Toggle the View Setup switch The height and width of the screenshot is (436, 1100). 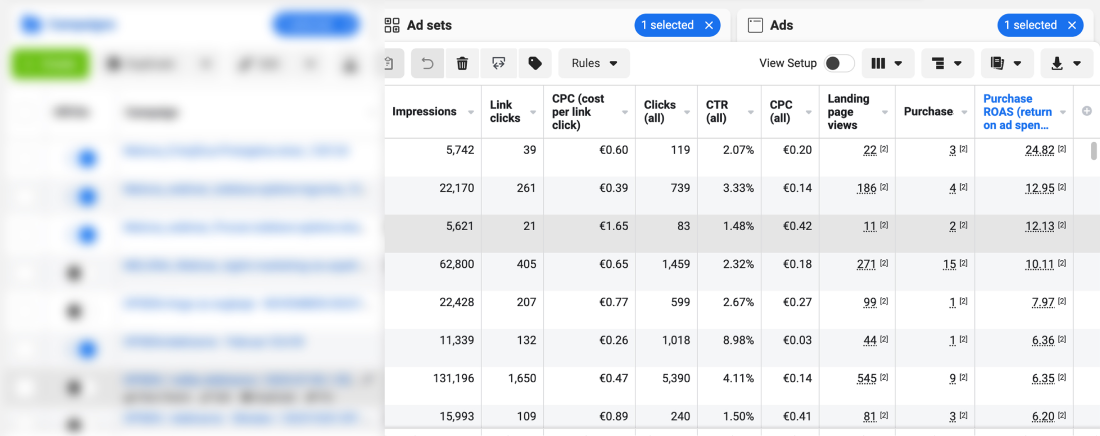tap(838, 63)
